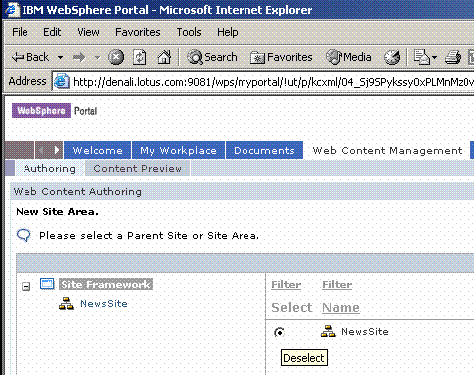Open the Tools menu
474x375 pixels.
[x=189, y=32]
